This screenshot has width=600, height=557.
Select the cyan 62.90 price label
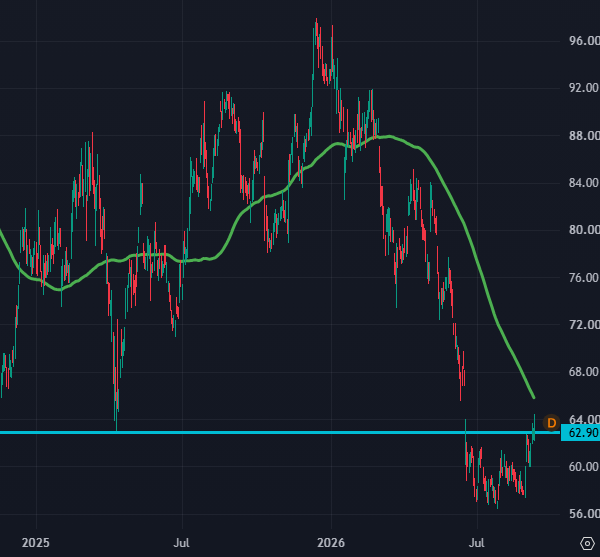(580, 433)
